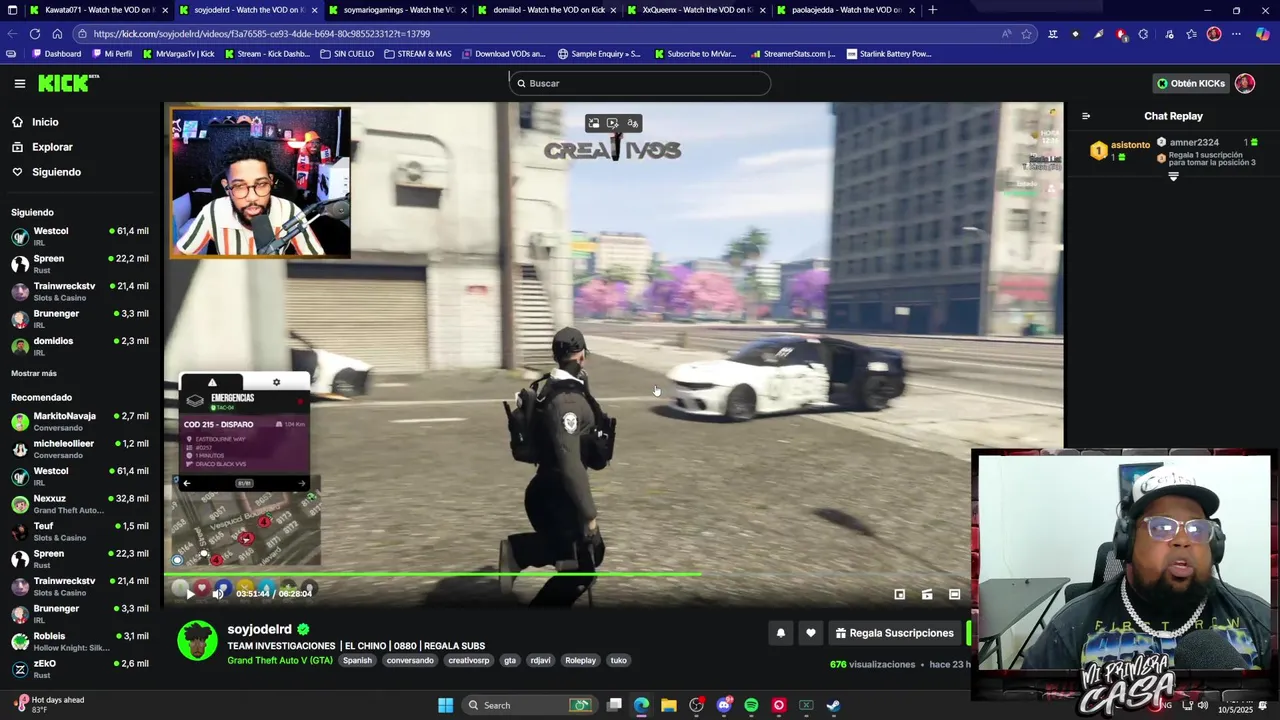The height and width of the screenshot is (720, 1280).
Task: Open Siguiendo in sidebar
Action: pyautogui.click(x=56, y=172)
